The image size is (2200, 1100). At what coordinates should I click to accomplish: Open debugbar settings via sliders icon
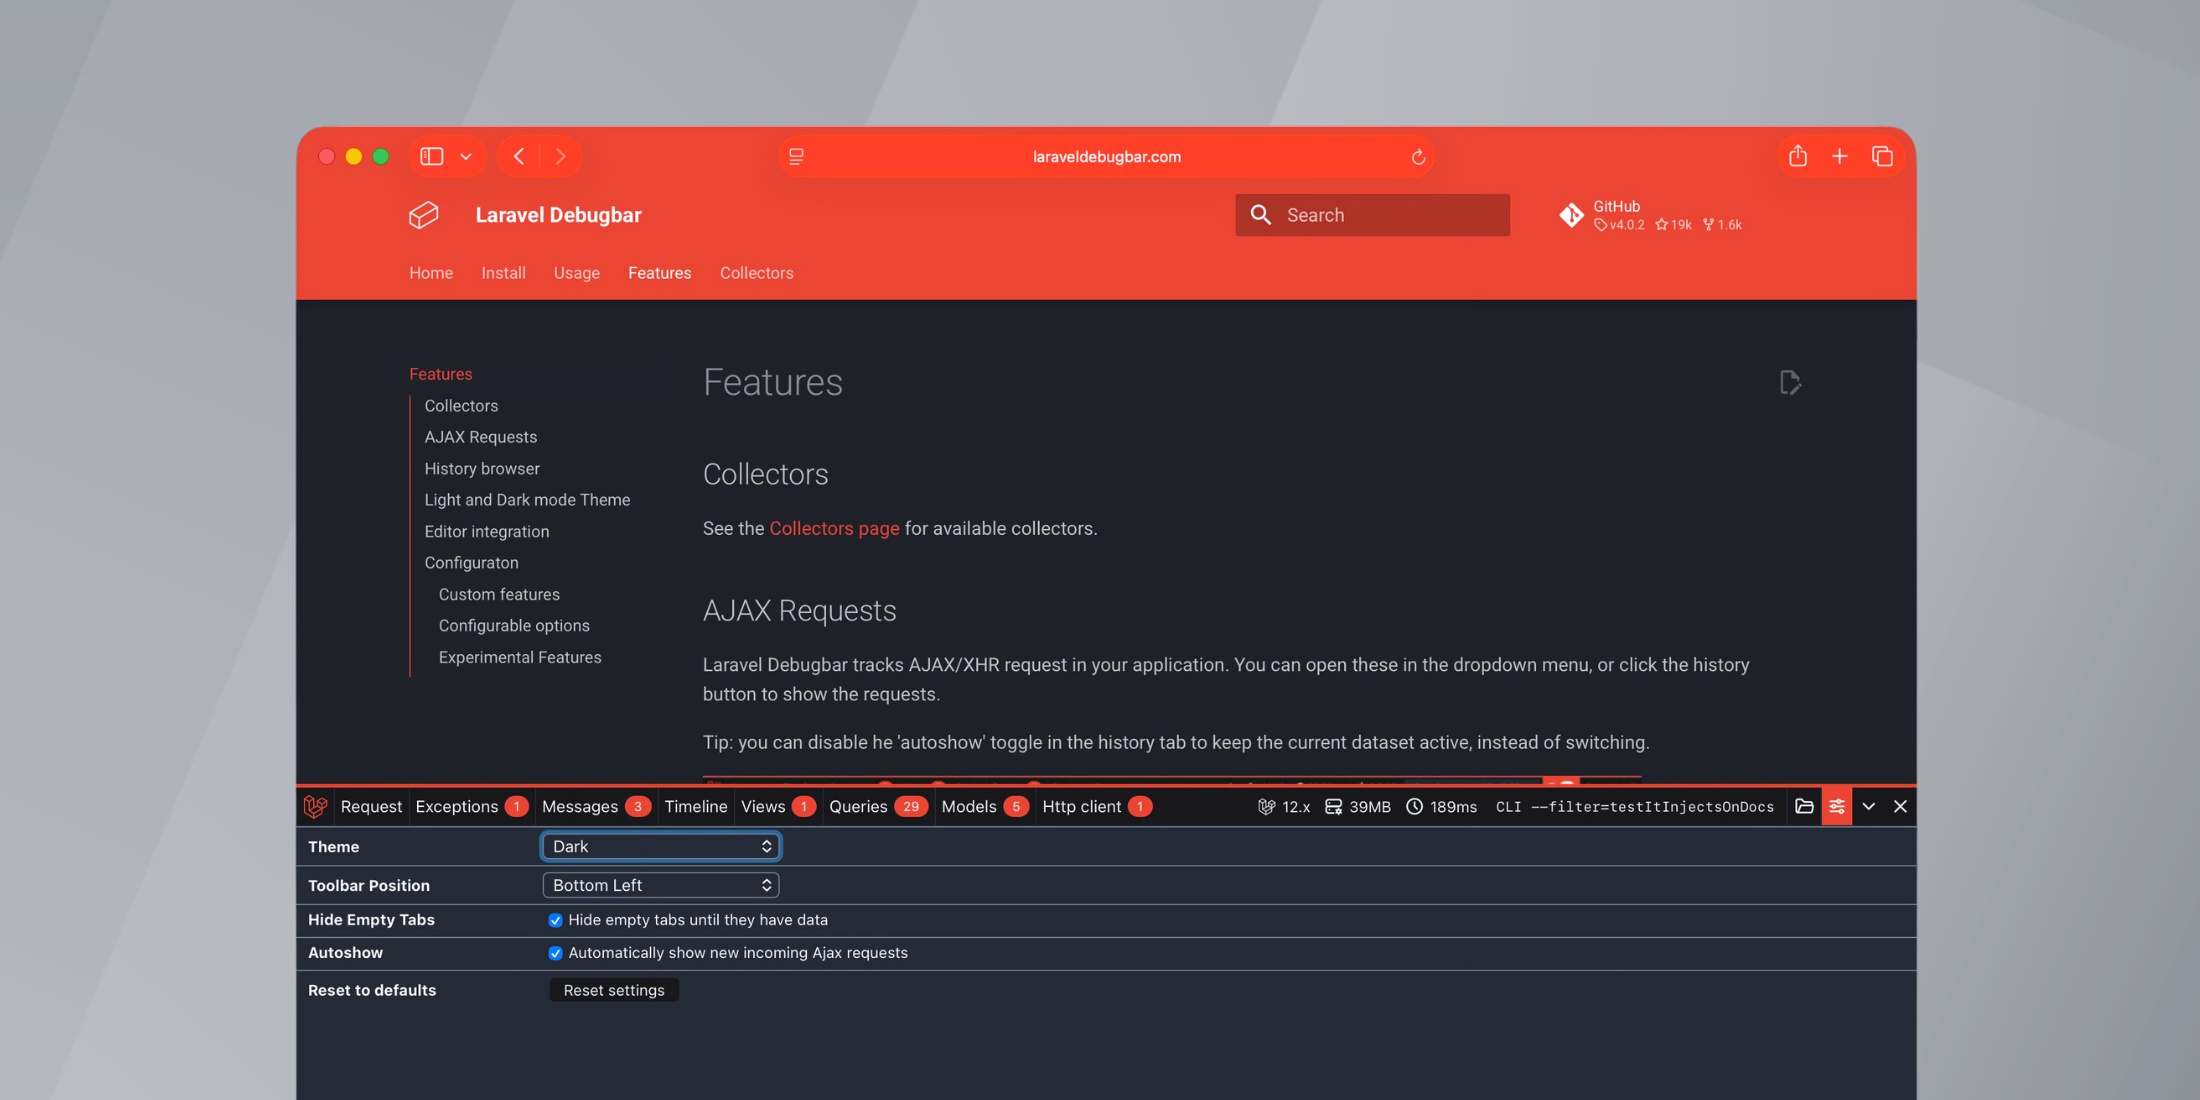(1837, 806)
